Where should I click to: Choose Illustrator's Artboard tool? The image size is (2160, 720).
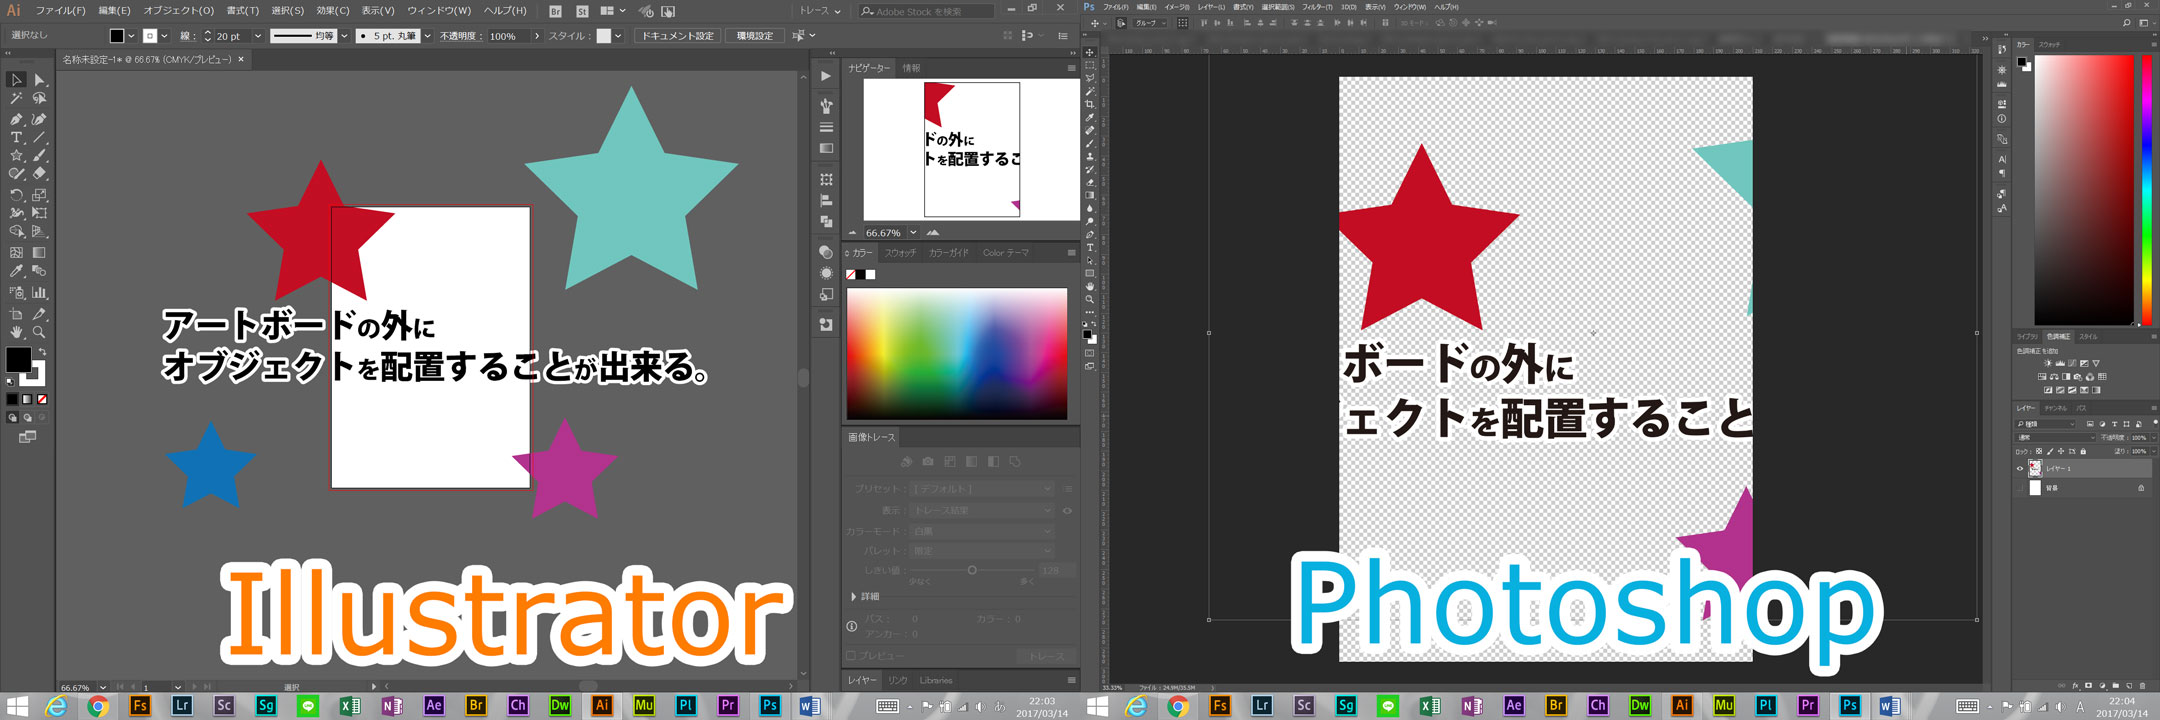click(x=16, y=314)
